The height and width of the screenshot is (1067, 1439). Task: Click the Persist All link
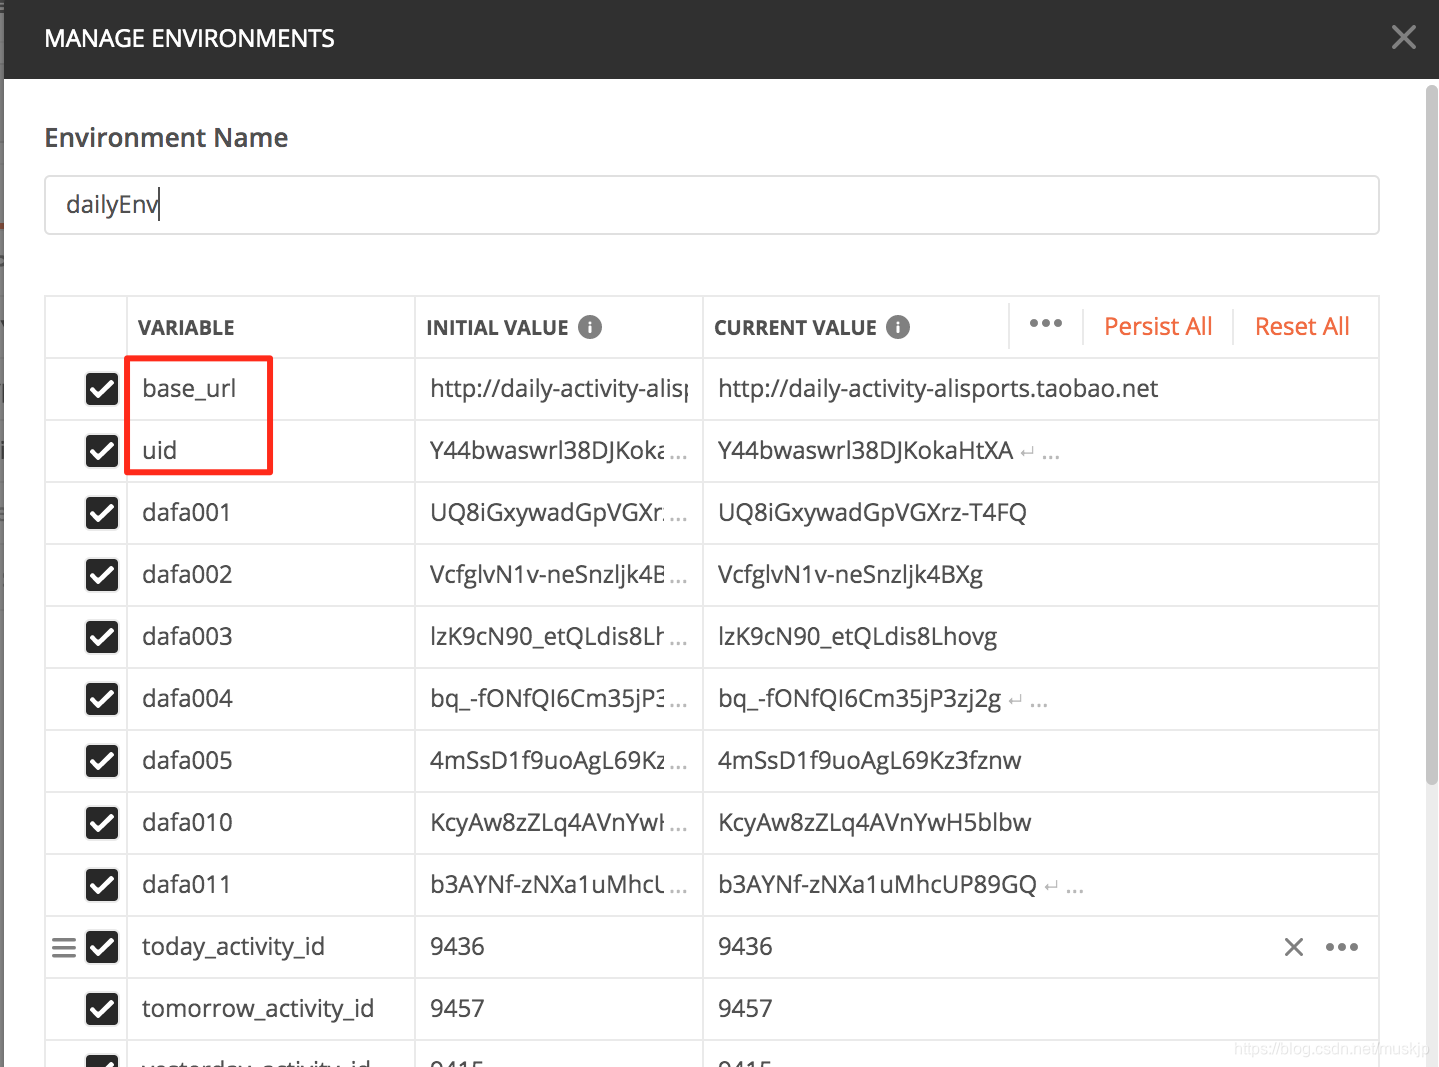(1158, 327)
